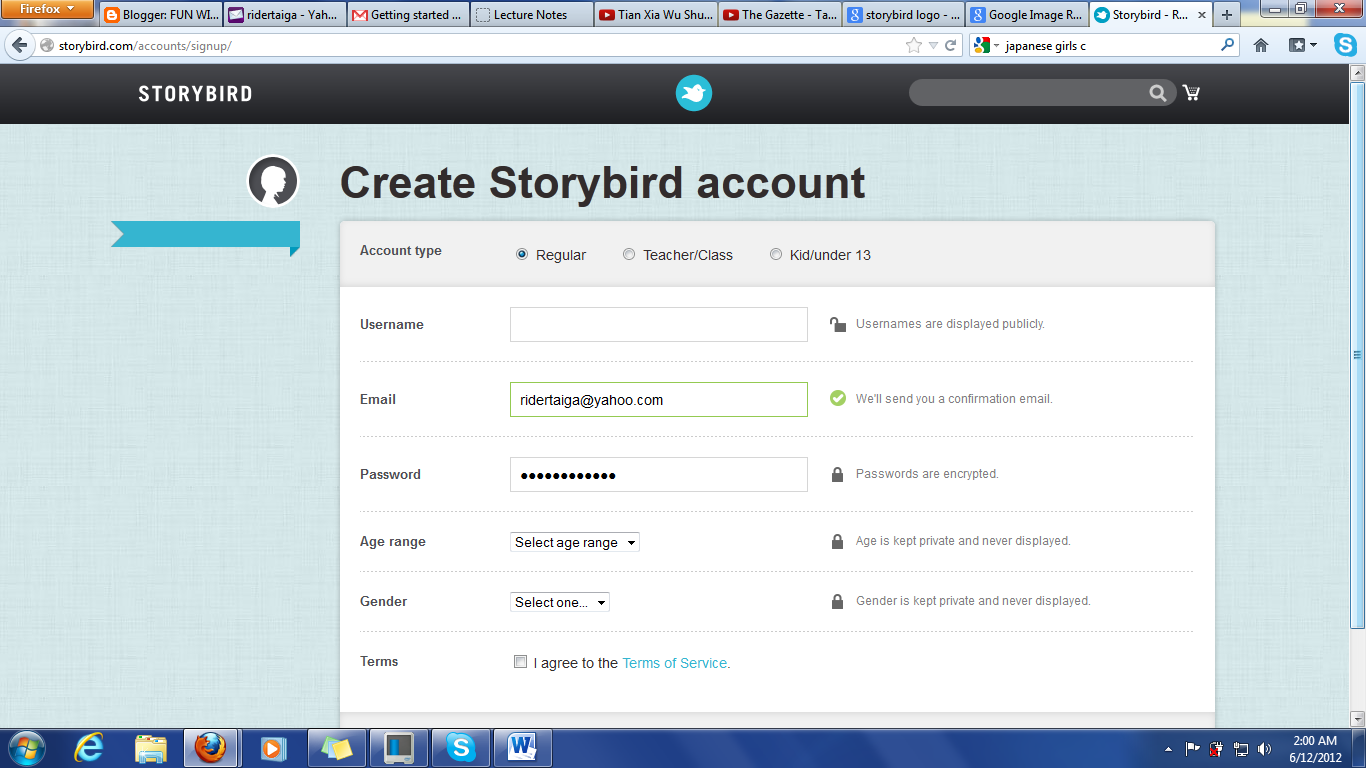Select the Teacher/Class account type
The image size is (1366, 768).
pyautogui.click(x=629, y=254)
